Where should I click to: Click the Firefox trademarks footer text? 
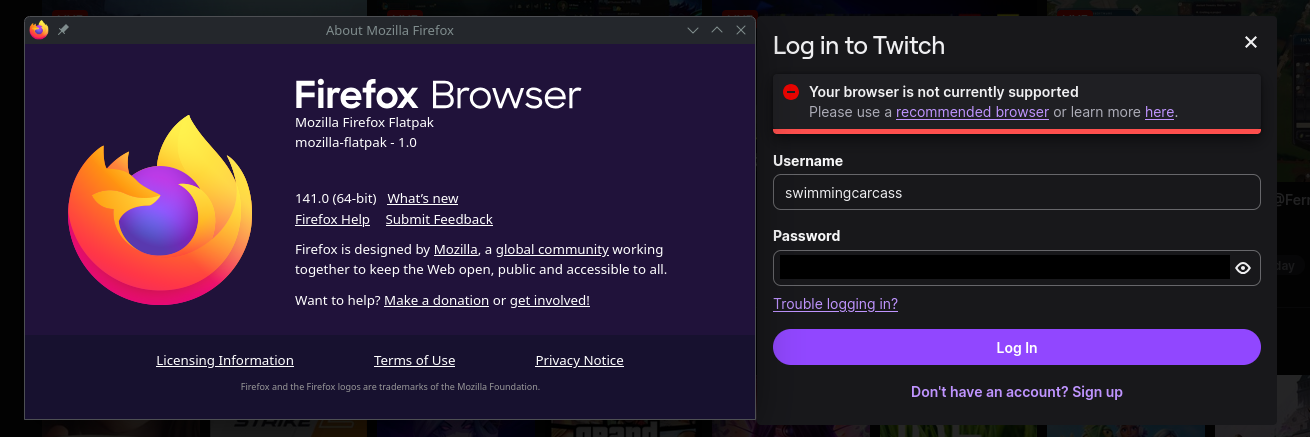[x=390, y=387]
